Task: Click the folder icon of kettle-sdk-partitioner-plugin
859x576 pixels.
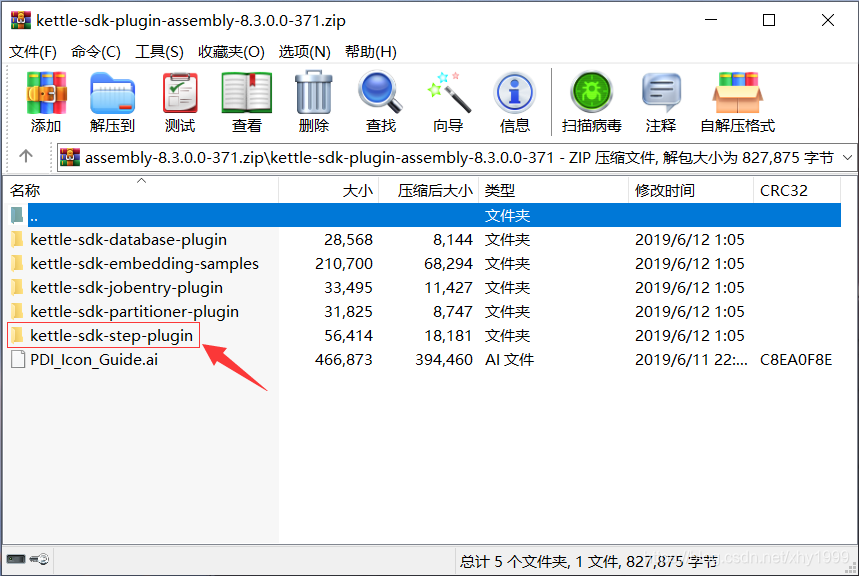Action: 18,311
